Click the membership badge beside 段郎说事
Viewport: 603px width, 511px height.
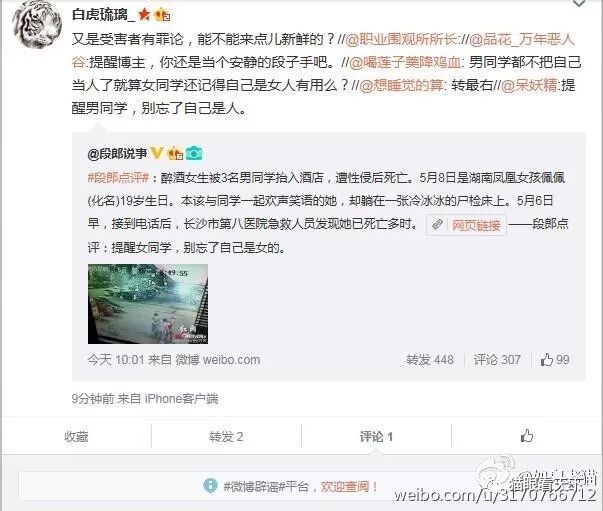pos(175,153)
